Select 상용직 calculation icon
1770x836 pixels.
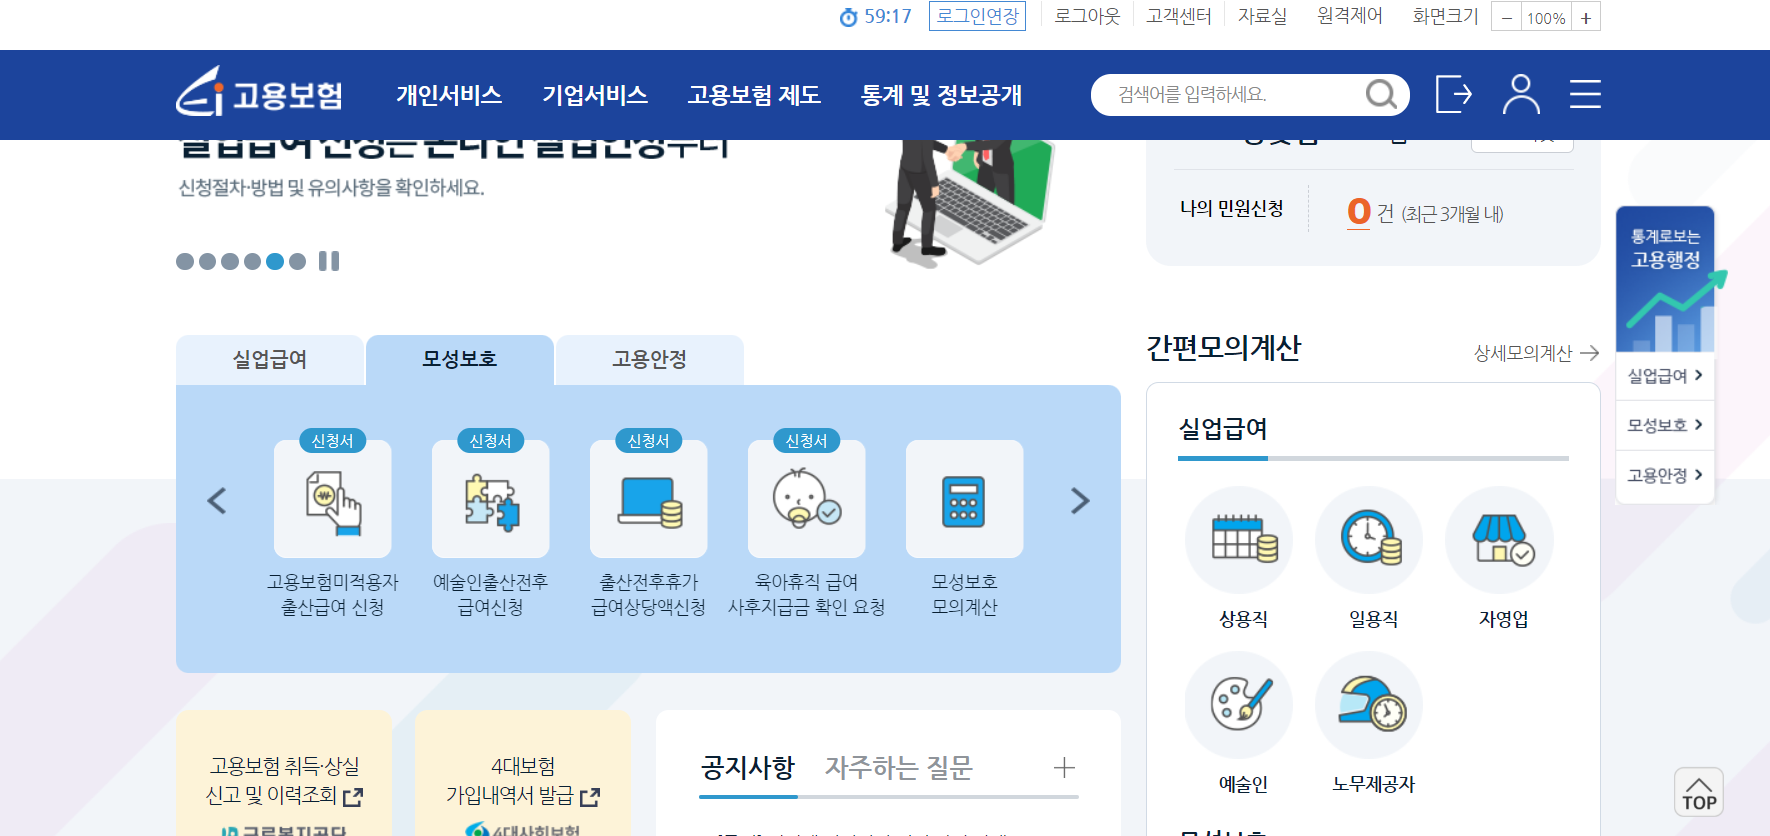(1239, 540)
